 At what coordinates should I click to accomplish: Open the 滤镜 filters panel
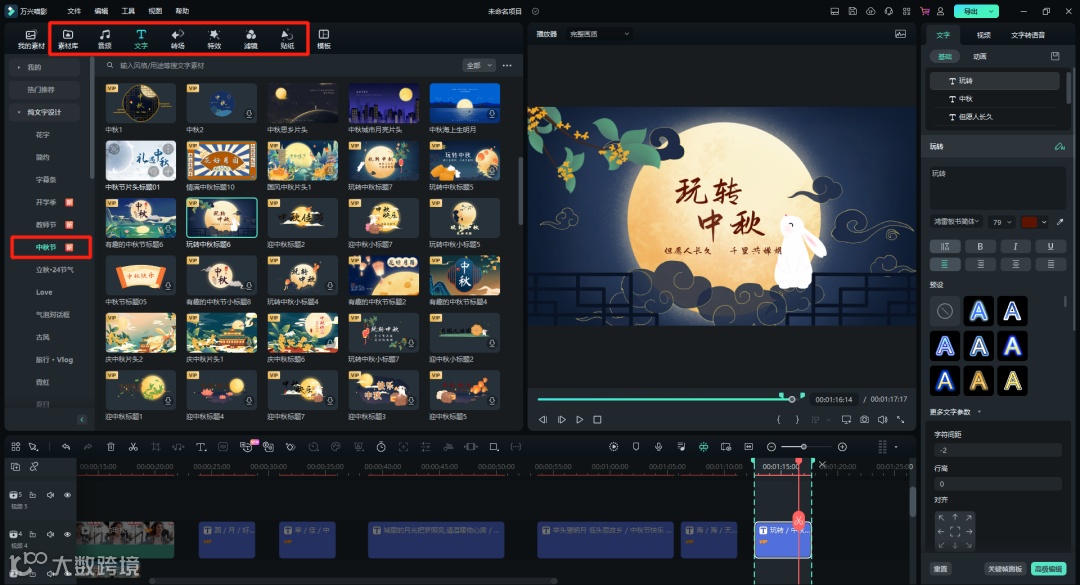point(251,39)
